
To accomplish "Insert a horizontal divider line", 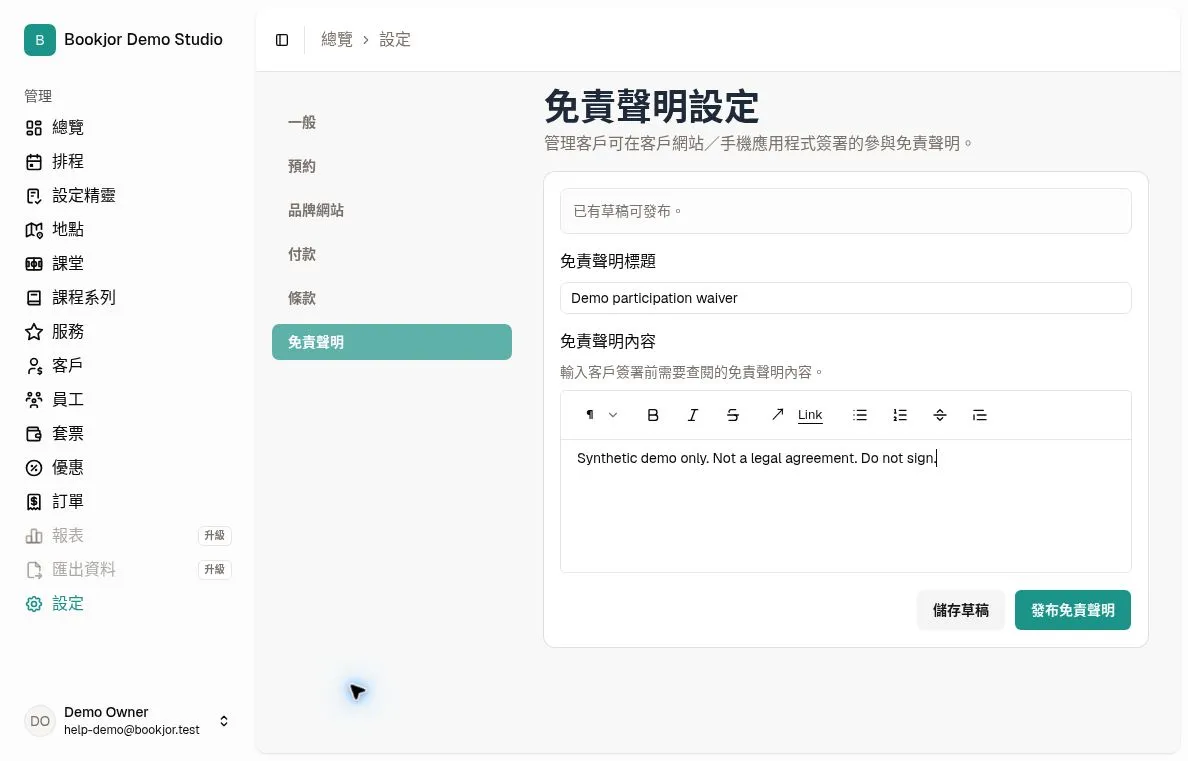I will pyautogui.click(x=939, y=415).
